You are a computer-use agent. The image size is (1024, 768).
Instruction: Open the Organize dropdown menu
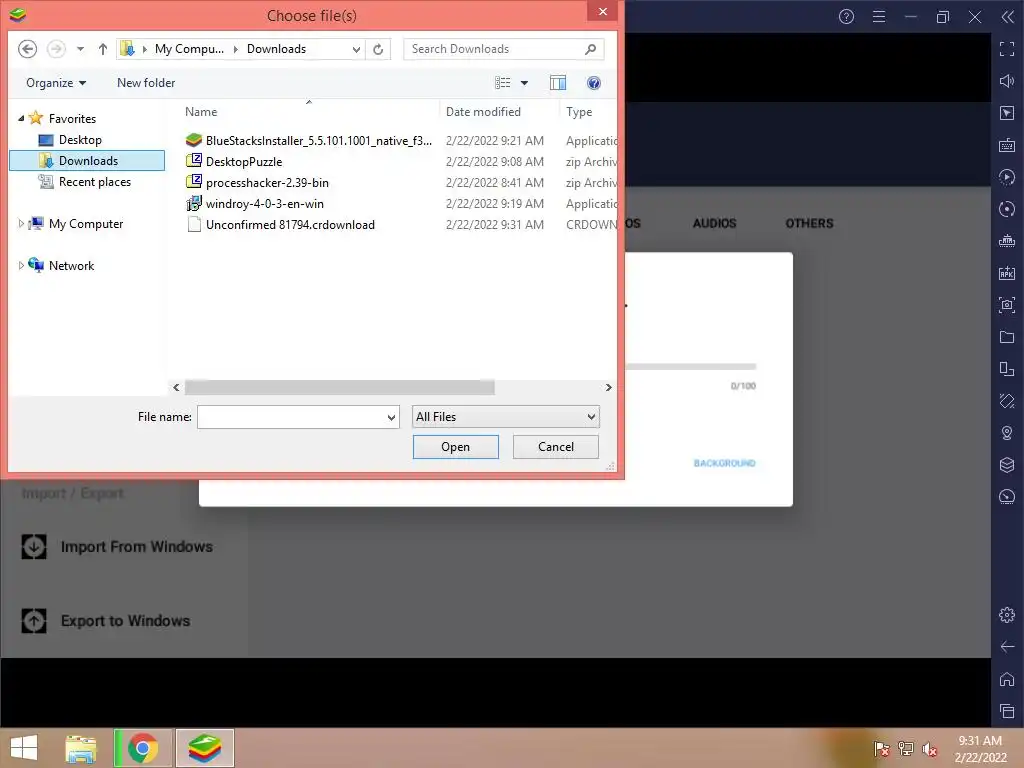(x=56, y=83)
